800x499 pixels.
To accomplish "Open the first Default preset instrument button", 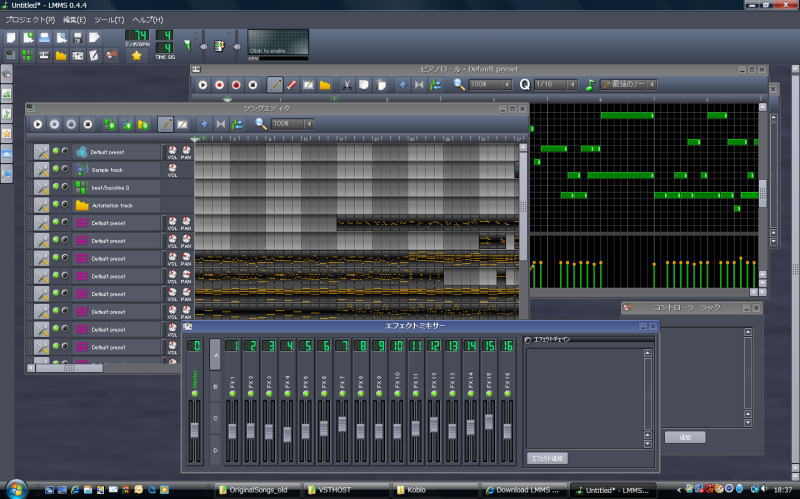I will (116, 152).
